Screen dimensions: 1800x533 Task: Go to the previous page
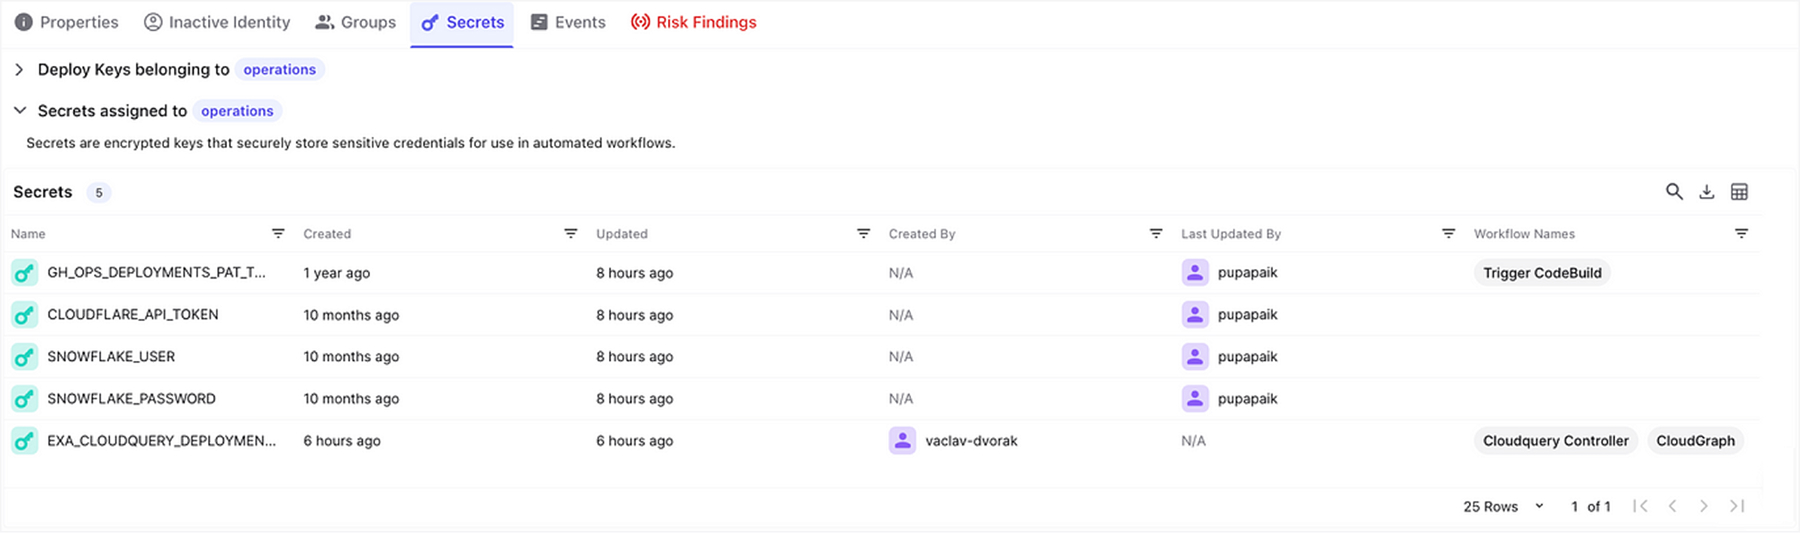click(1672, 506)
